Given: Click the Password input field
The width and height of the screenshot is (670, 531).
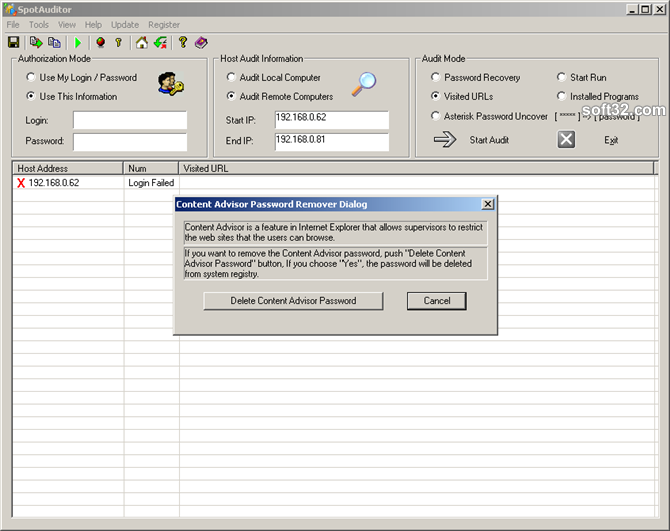Looking at the screenshot, I should click(130, 142).
